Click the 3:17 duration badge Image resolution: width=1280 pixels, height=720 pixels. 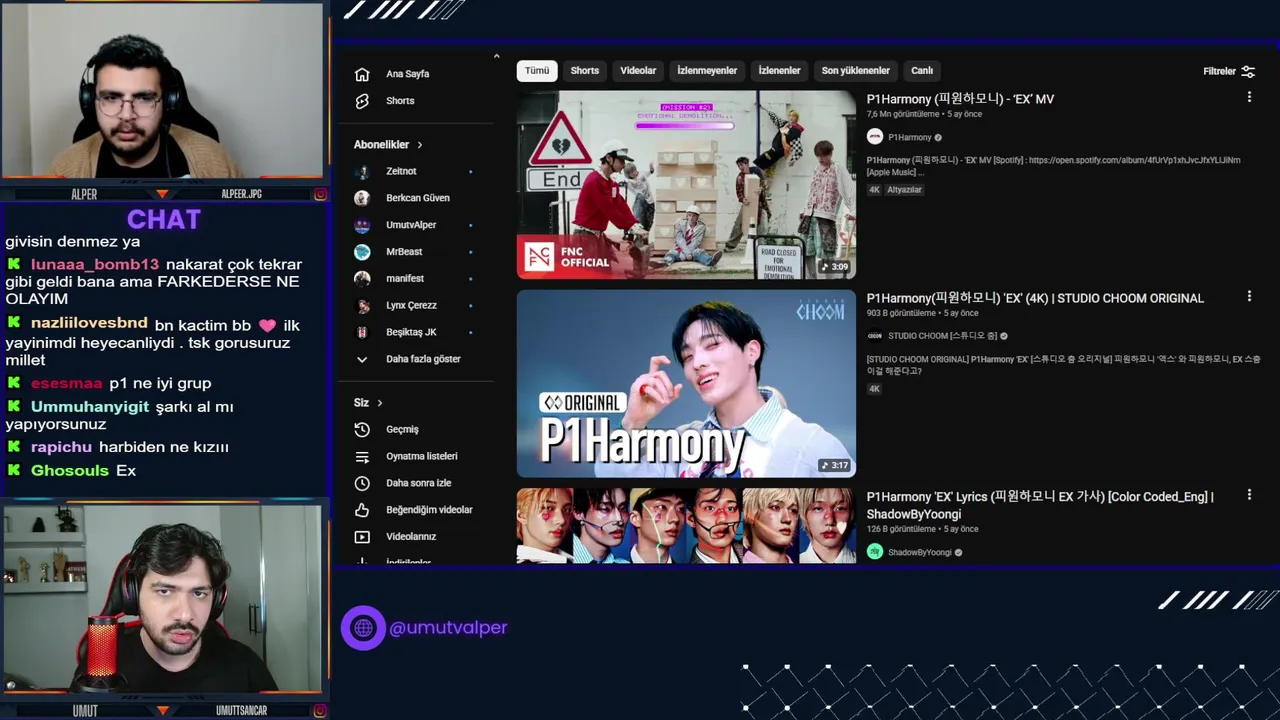(x=834, y=465)
